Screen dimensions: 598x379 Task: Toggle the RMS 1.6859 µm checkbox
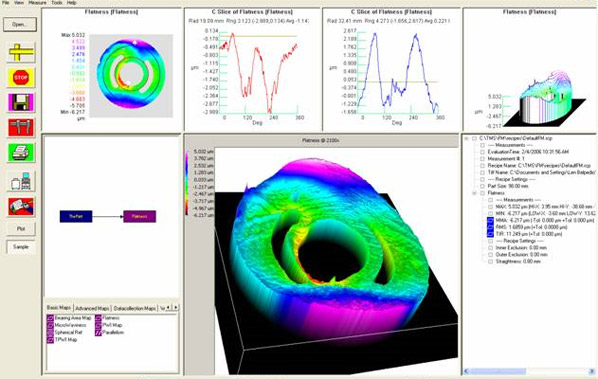point(490,227)
